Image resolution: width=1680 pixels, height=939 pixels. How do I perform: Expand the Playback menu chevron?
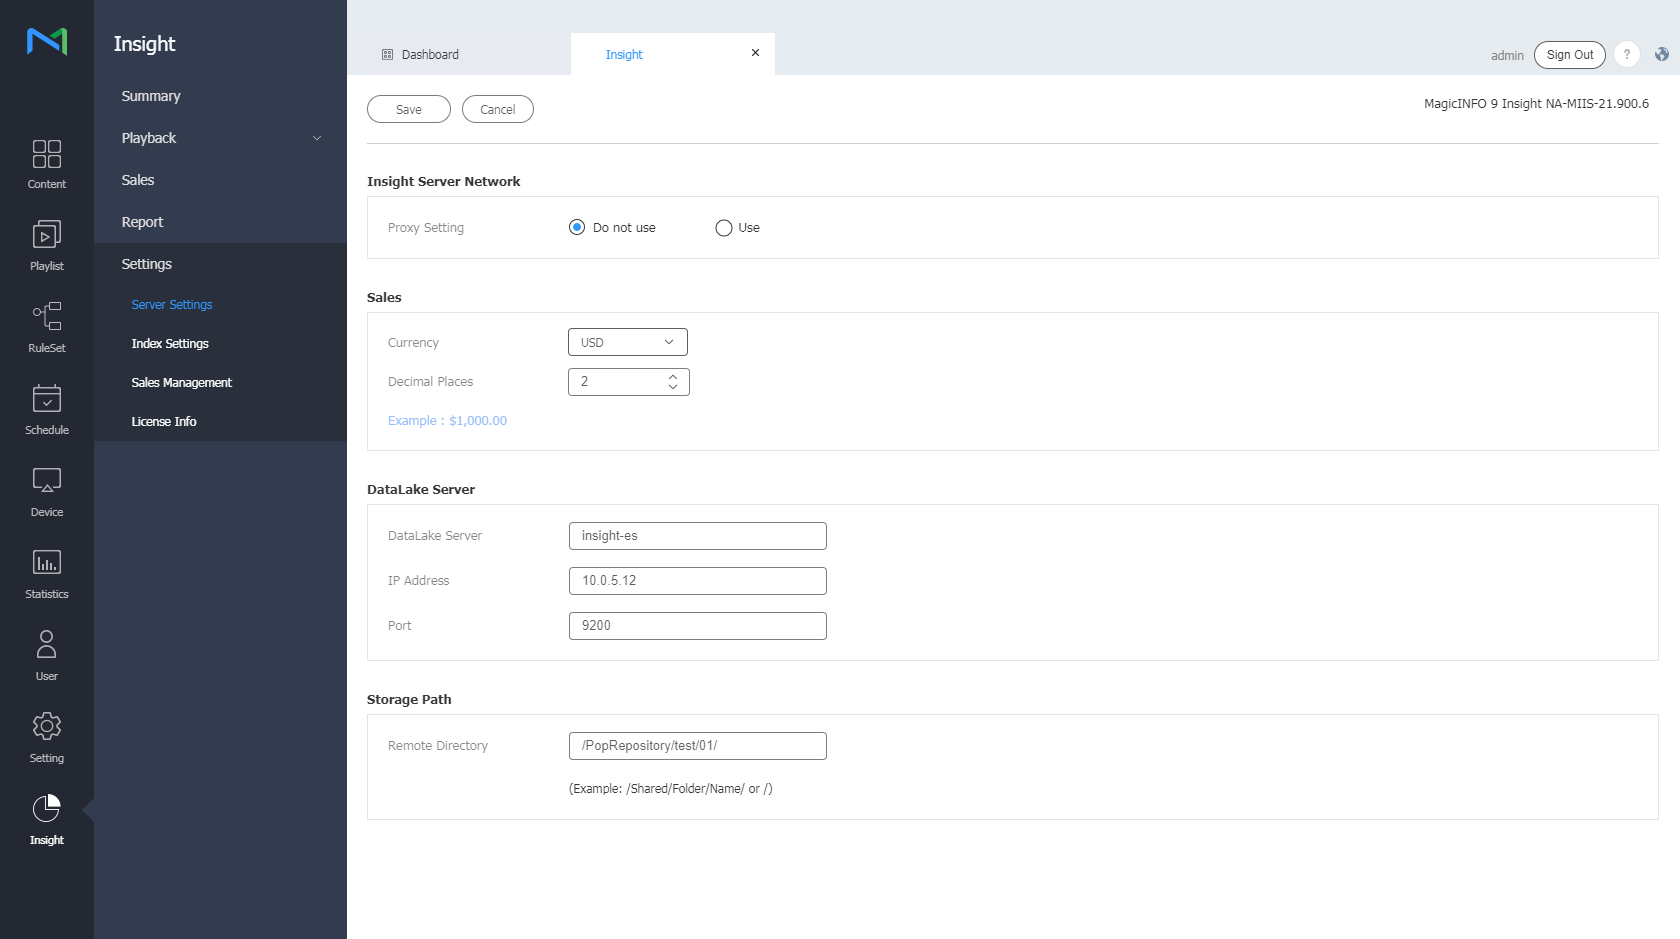tap(317, 138)
